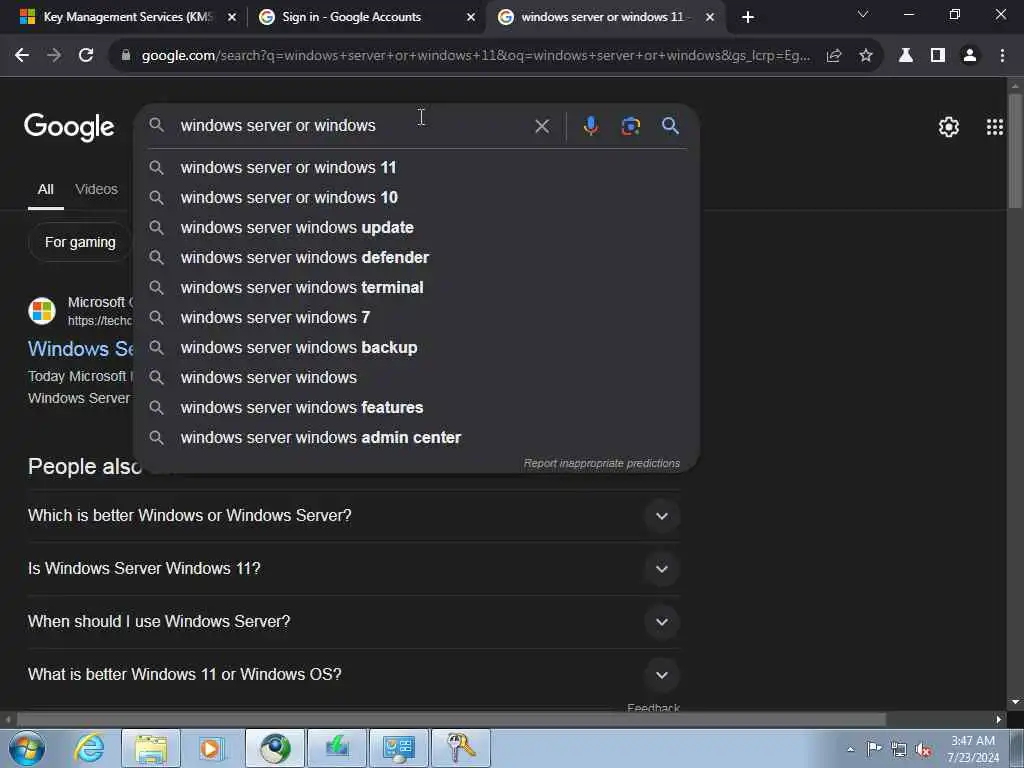Launch Internet Explorer from taskbar
The height and width of the screenshot is (768, 1024).
click(89, 748)
